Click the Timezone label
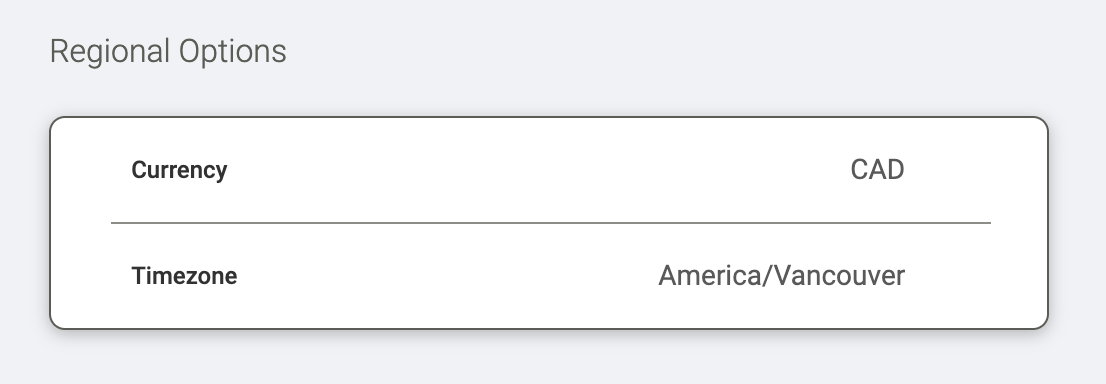 tap(184, 276)
